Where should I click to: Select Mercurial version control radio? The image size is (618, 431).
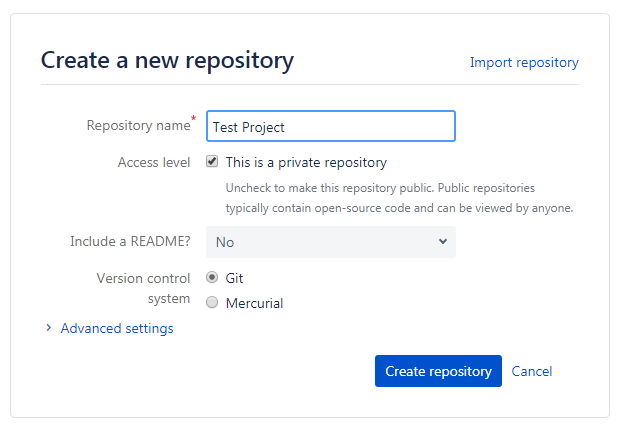click(x=212, y=302)
